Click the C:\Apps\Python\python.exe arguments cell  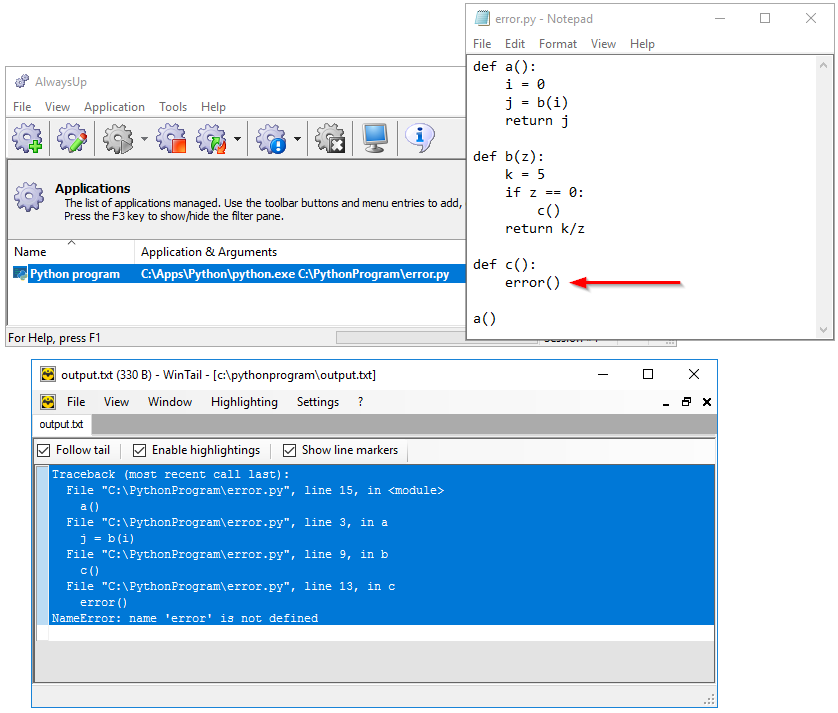pos(295,274)
